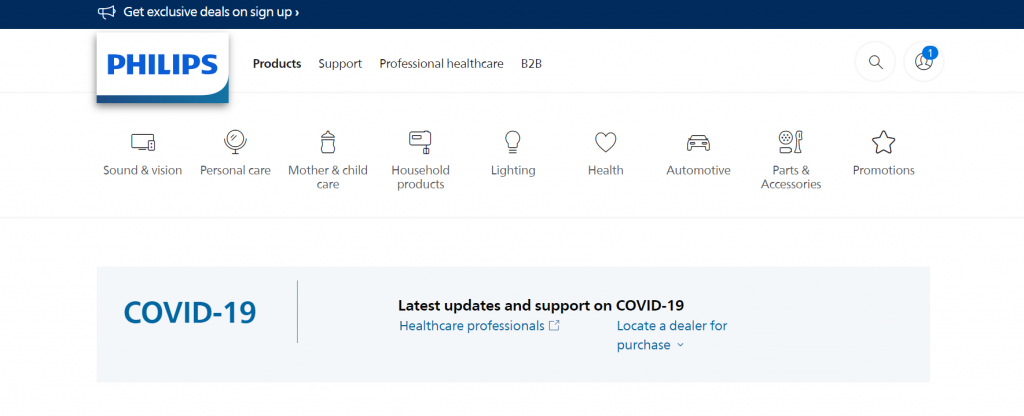Screen dimensions: 1024x416
Task: Click Get exclusive deals on sign up
Action: pyautogui.click(x=211, y=12)
